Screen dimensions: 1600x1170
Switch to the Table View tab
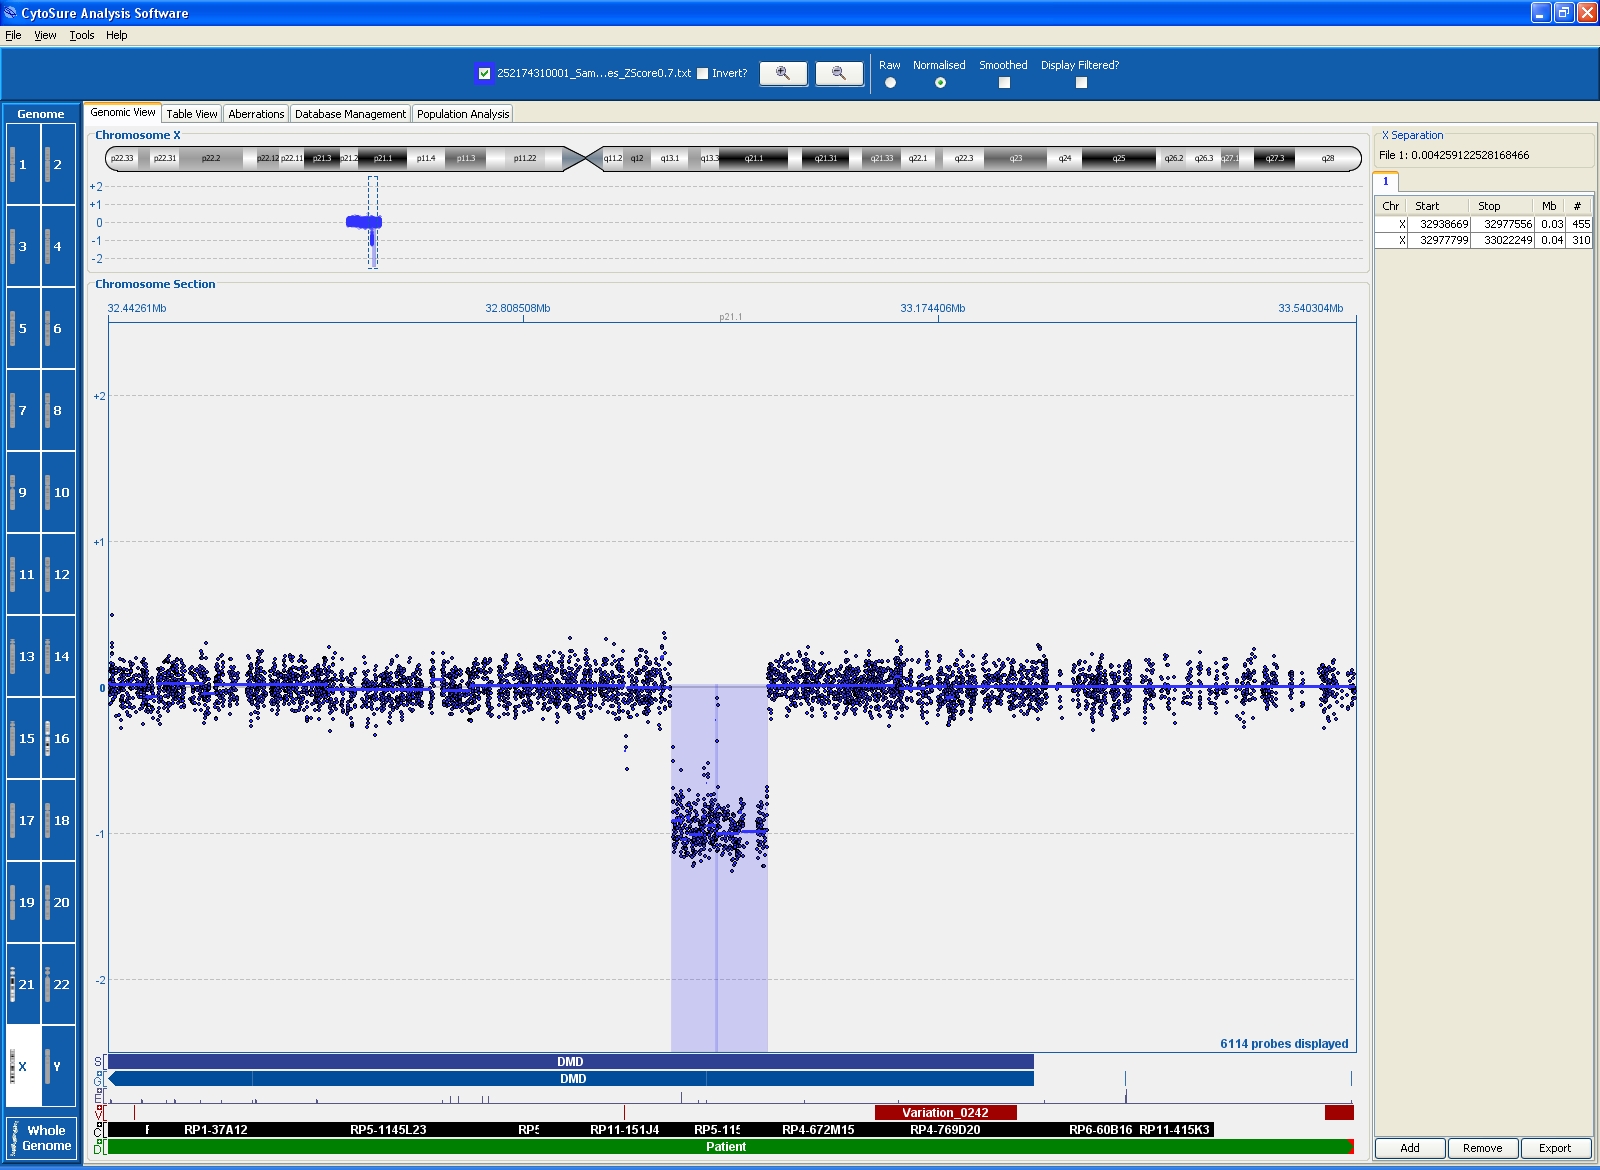(192, 114)
